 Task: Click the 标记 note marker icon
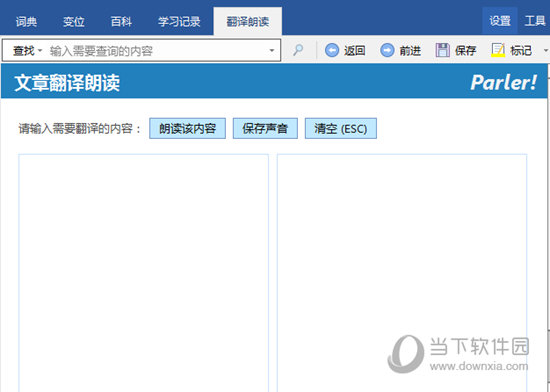tap(498, 50)
